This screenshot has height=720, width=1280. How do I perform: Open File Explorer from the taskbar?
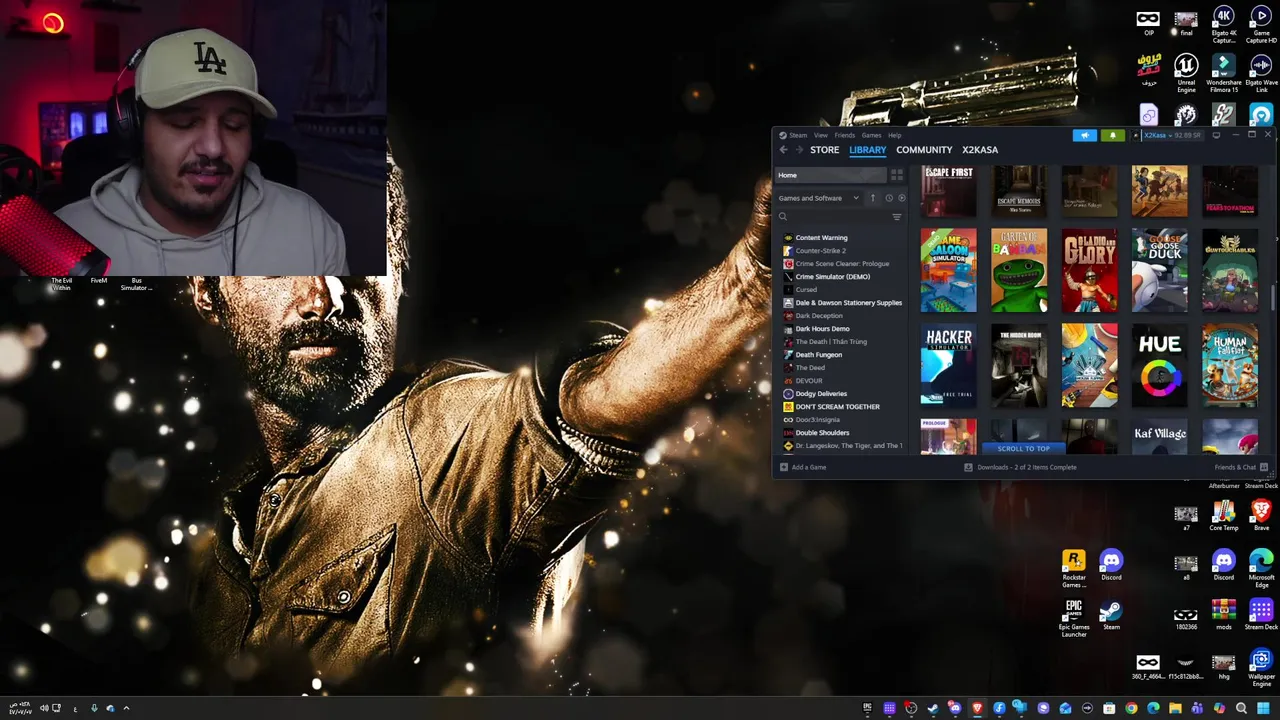[1175, 708]
